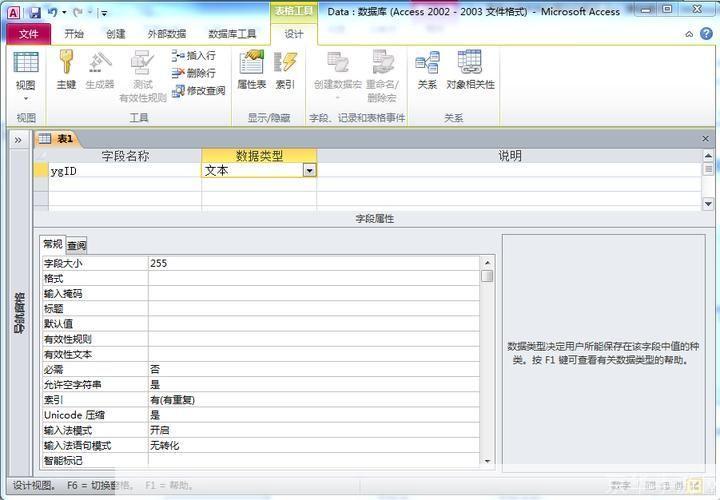The image size is (720, 500).
Task: Click the Validation Rule (有效性规则) property field
Action: pos(314,339)
